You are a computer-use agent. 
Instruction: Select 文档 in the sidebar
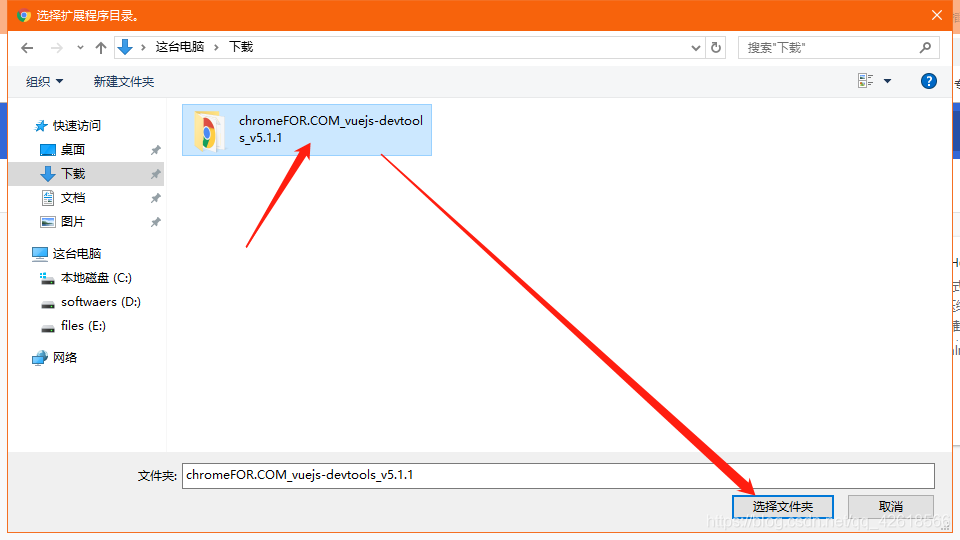click(73, 198)
